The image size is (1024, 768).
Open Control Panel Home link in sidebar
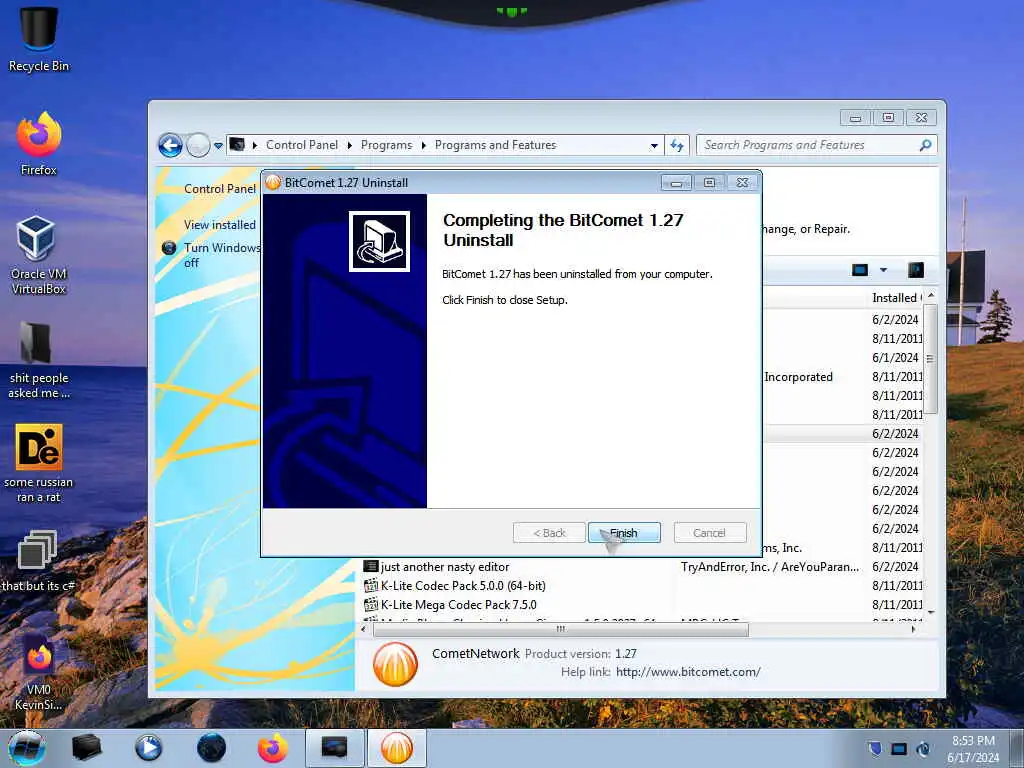[x=220, y=189]
